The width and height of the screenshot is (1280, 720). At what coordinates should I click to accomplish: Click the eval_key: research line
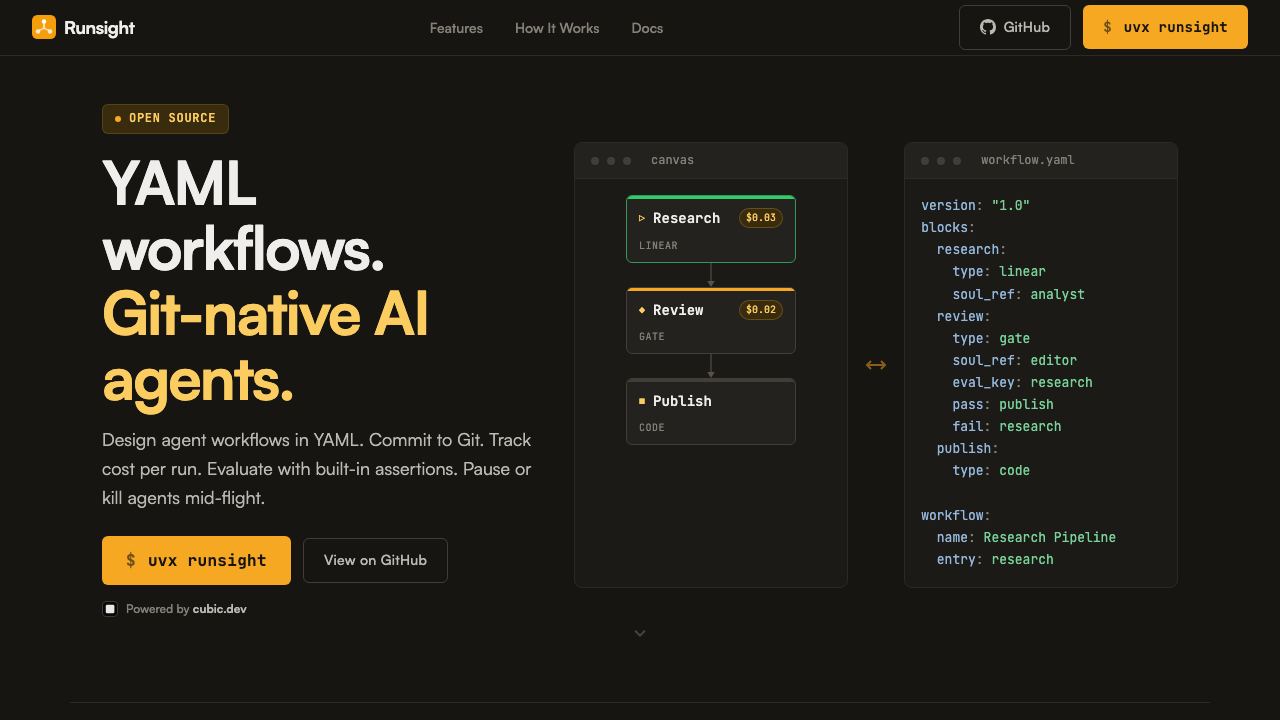coord(1022,382)
